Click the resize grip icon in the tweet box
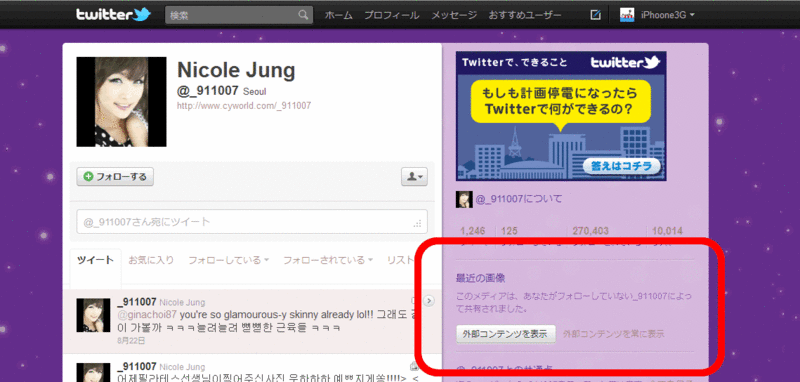The height and width of the screenshot is (382, 800). click(x=418, y=223)
